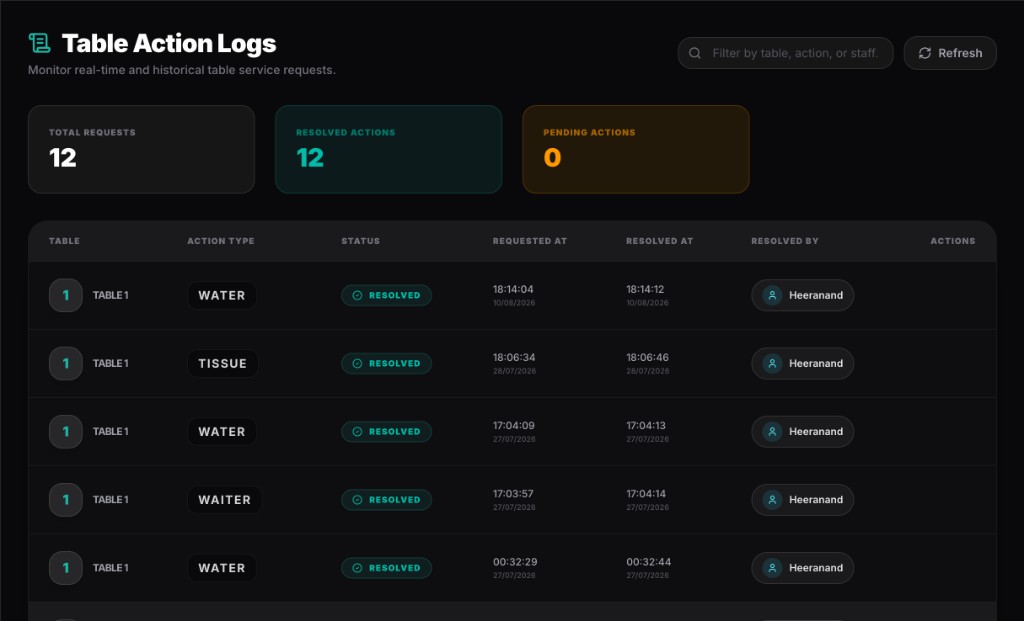Click table number badge in 17:03:57 row
Viewport: 1024px width, 621px height.
click(x=65, y=500)
